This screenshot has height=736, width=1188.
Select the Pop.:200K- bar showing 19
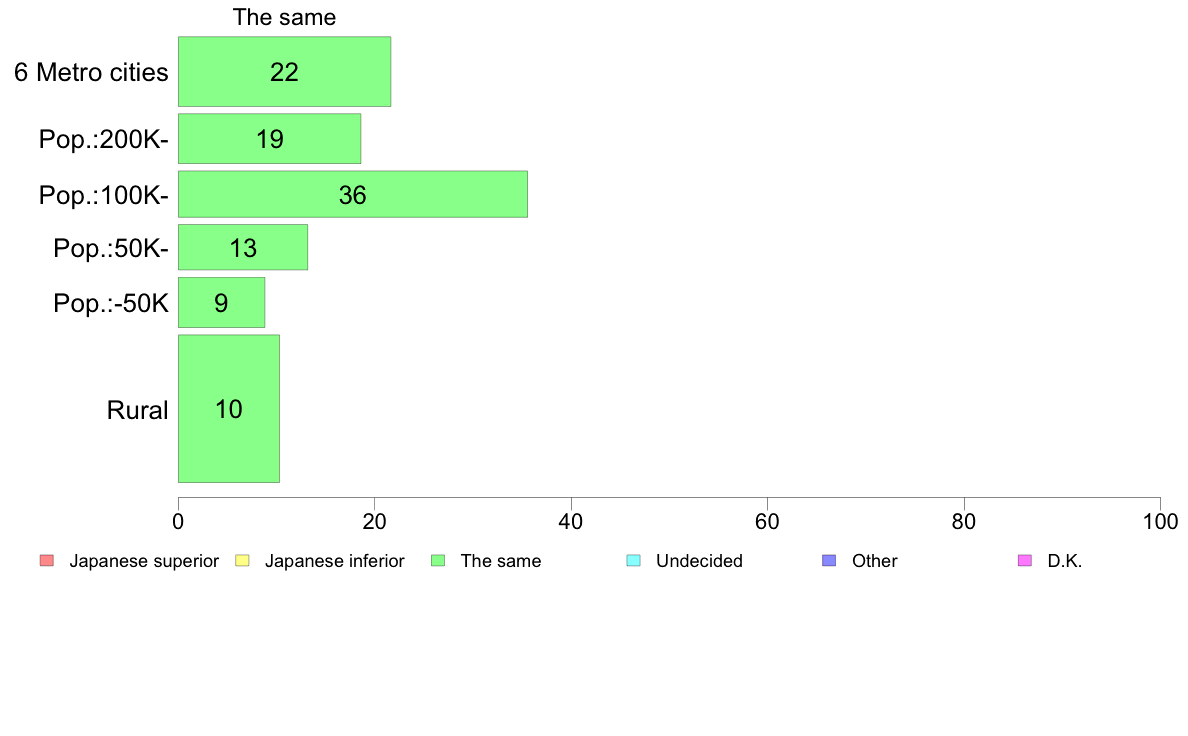tap(269, 139)
